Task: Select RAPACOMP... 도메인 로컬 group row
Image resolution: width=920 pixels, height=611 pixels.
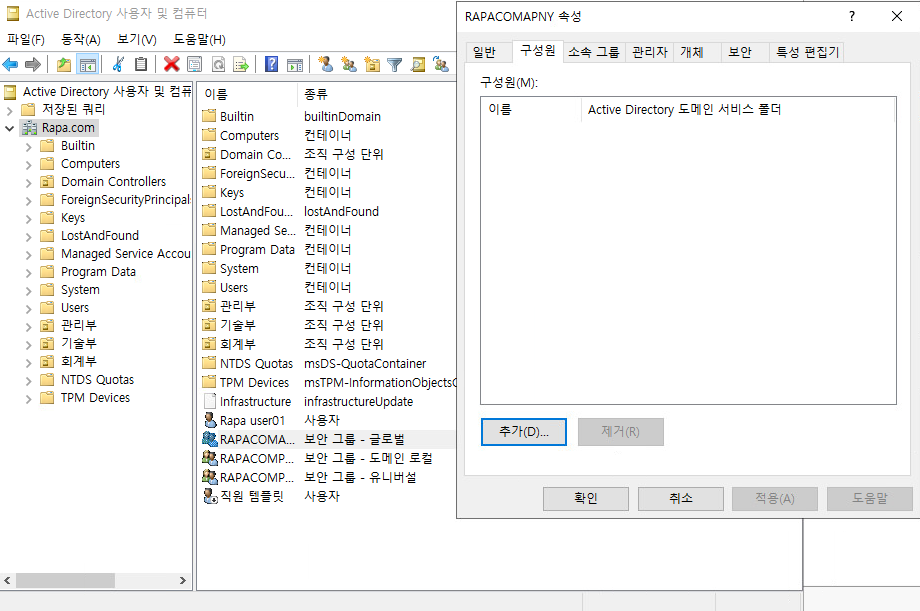Action: (326, 458)
